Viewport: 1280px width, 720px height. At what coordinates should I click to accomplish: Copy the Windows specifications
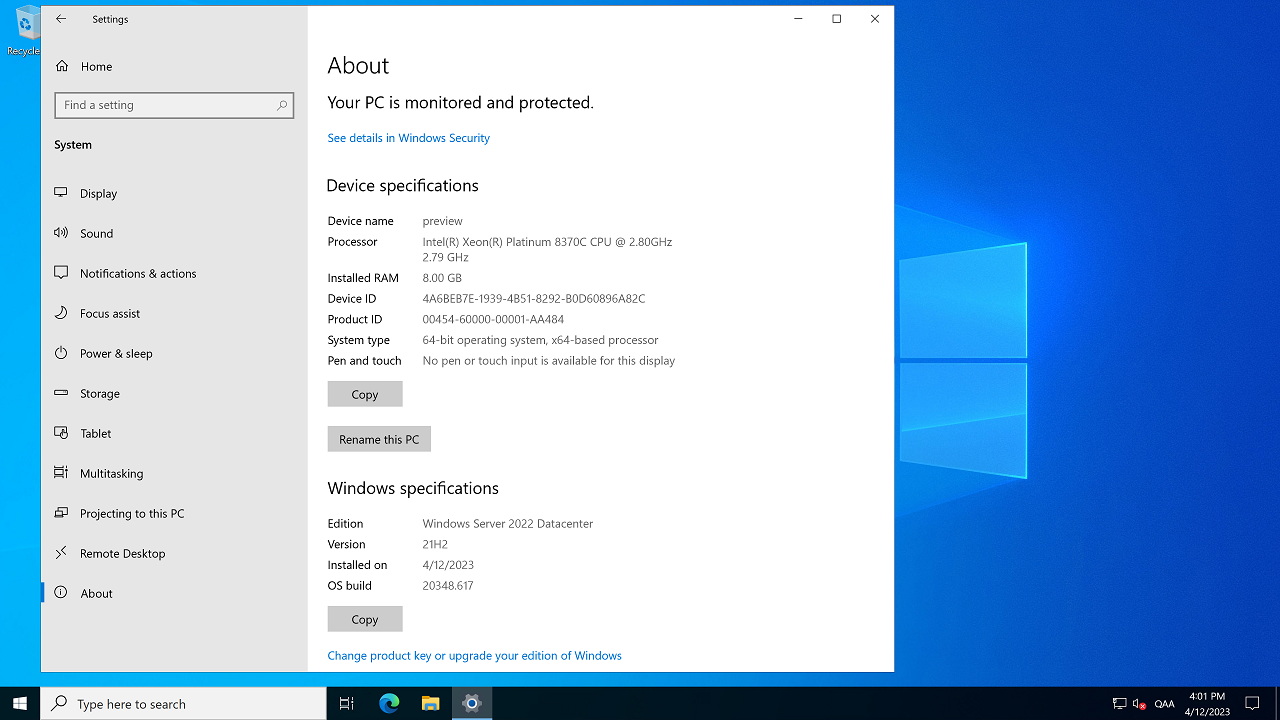tap(365, 619)
